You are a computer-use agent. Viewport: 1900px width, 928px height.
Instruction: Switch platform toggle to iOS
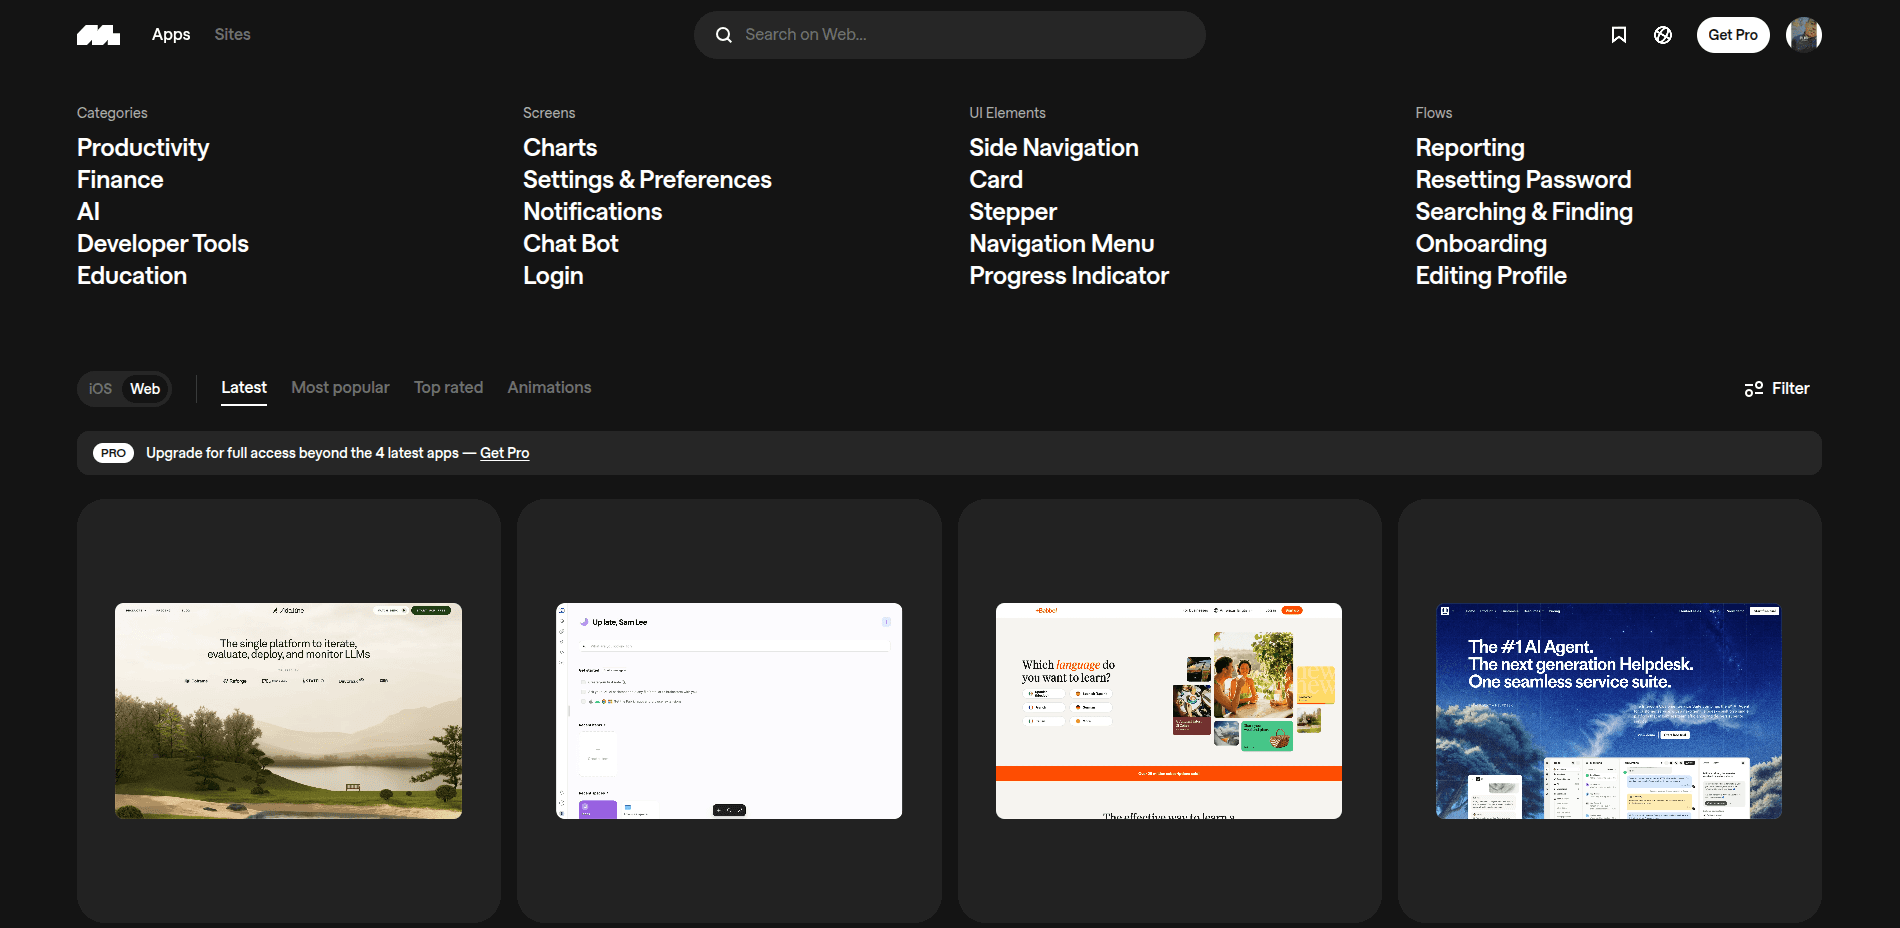[100, 389]
